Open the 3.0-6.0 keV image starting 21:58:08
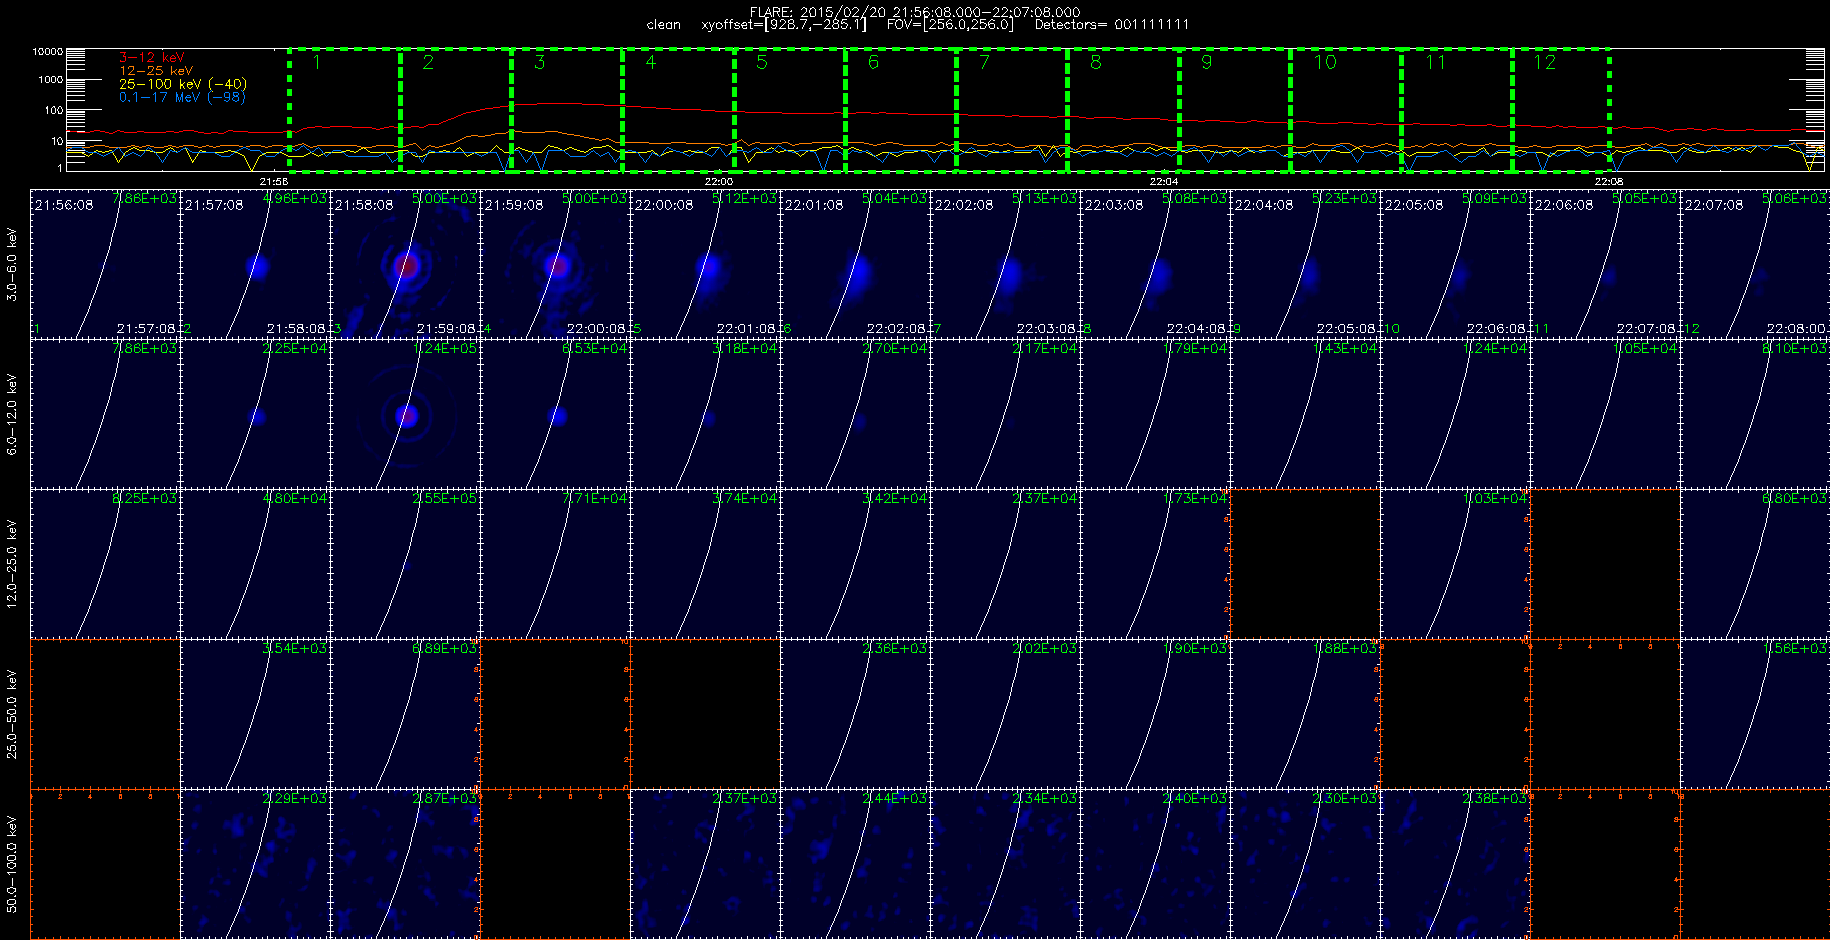 click(x=405, y=264)
